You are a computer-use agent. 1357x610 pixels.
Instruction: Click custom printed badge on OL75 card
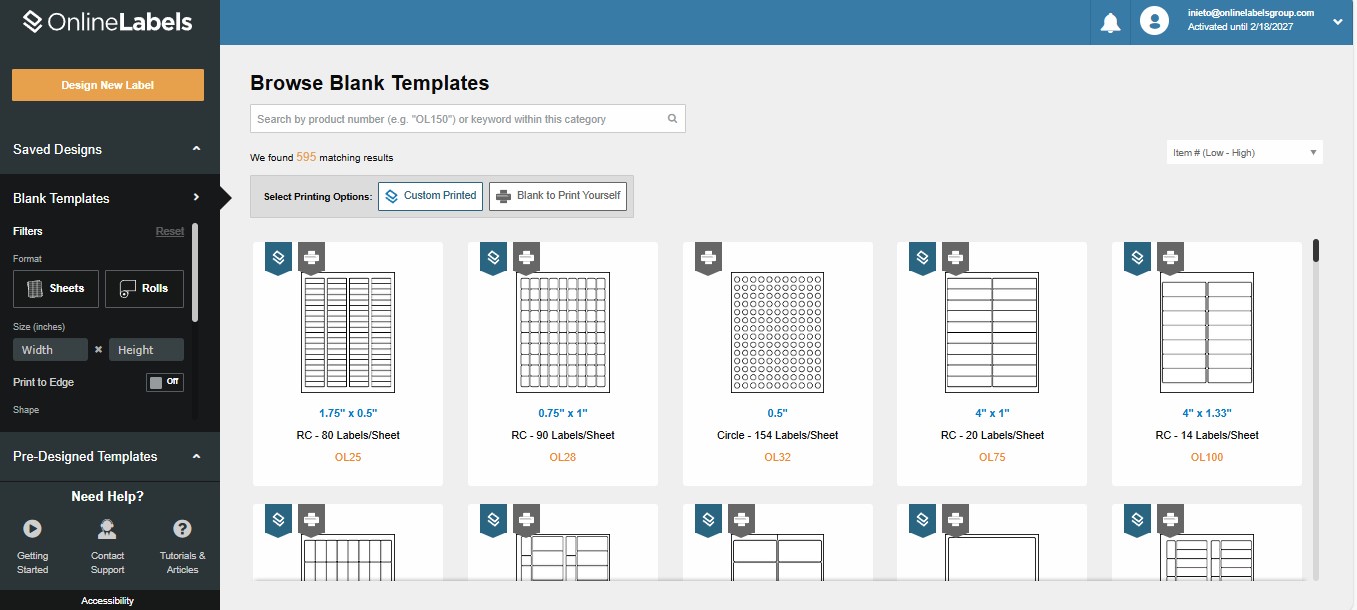tap(922, 257)
